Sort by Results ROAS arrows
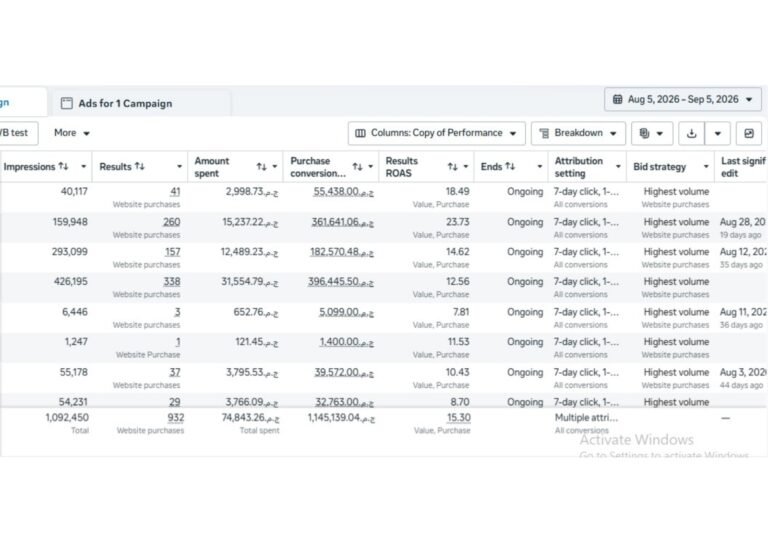The image size is (768, 543). click(x=453, y=167)
